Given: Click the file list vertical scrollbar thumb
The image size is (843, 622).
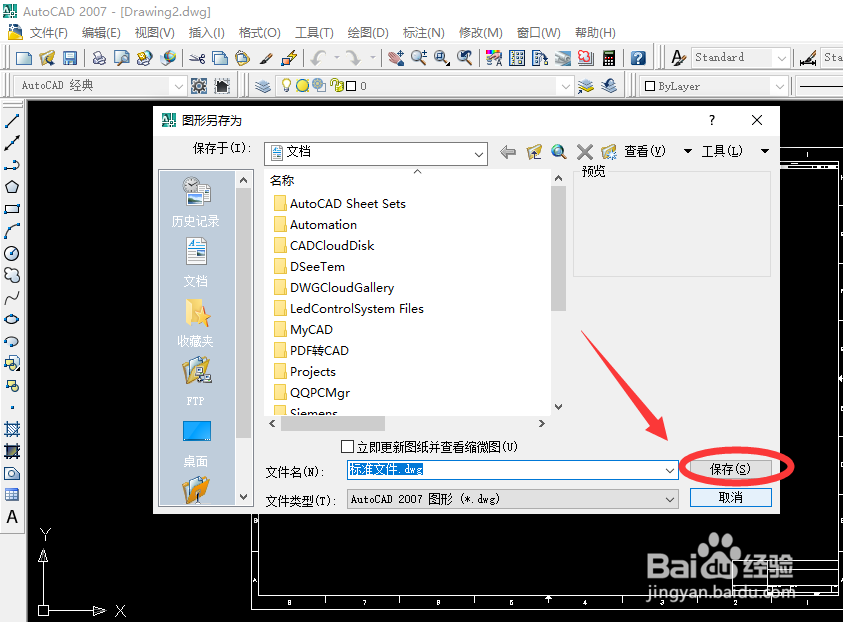Looking at the screenshot, I should point(559,248).
